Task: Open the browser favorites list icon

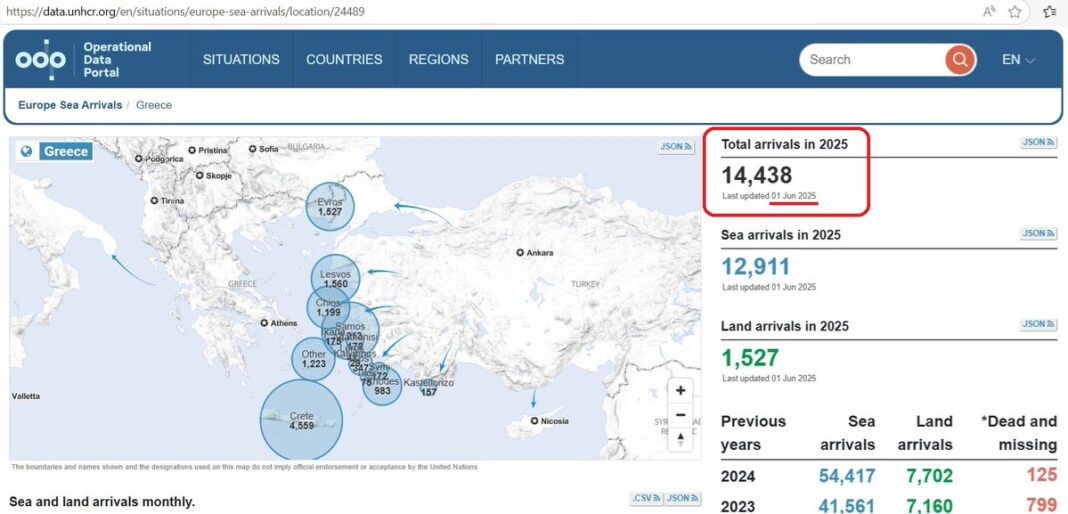Action: coord(1049,12)
